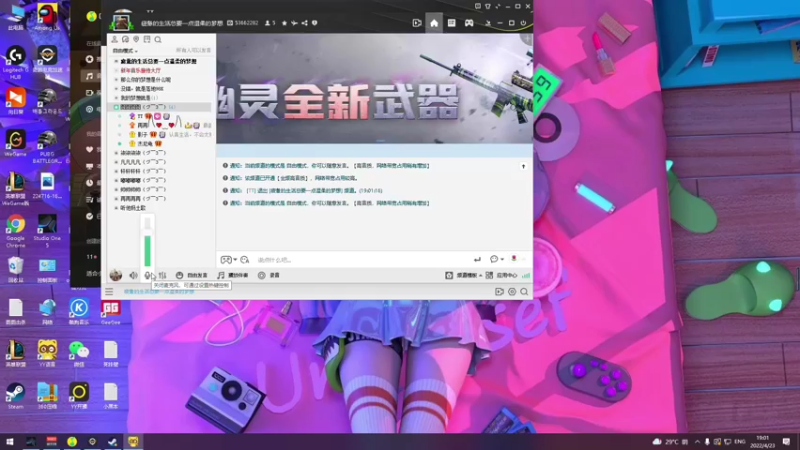Image resolution: width=800 pixels, height=450 pixels.
Task: Open the contacts person icon in left panel
Action: pyautogui.click(x=114, y=39)
